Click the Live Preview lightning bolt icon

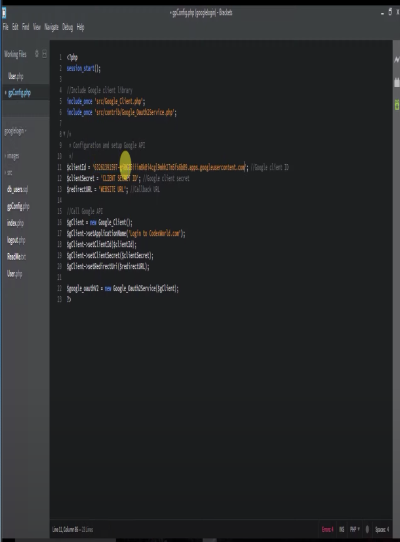pyautogui.click(x=397, y=60)
